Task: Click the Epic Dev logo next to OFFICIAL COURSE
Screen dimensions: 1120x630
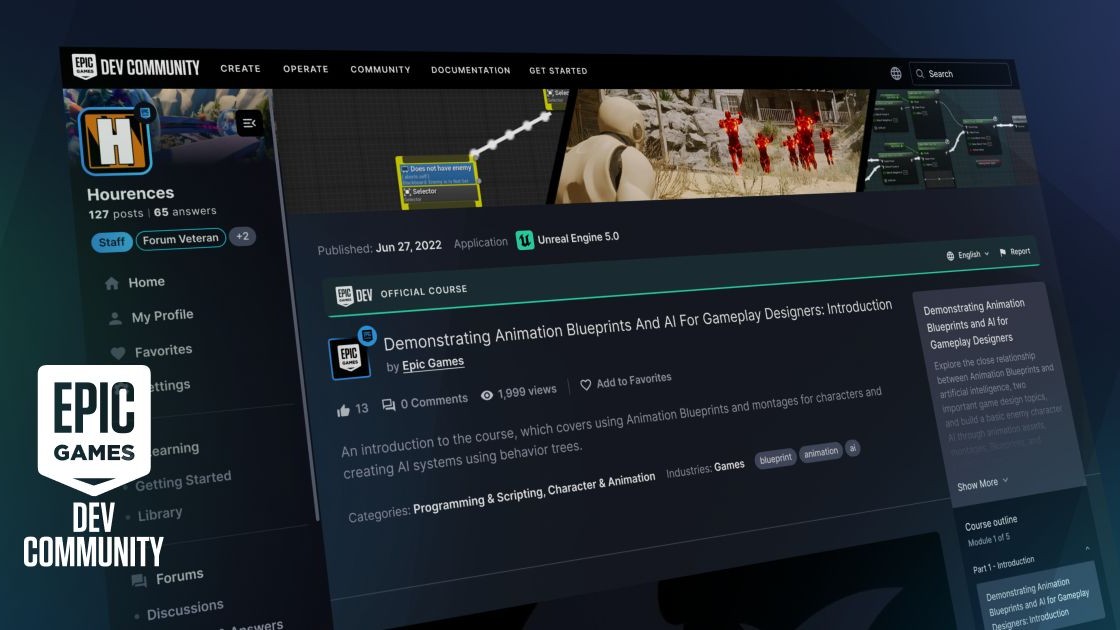Action: click(354, 295)
